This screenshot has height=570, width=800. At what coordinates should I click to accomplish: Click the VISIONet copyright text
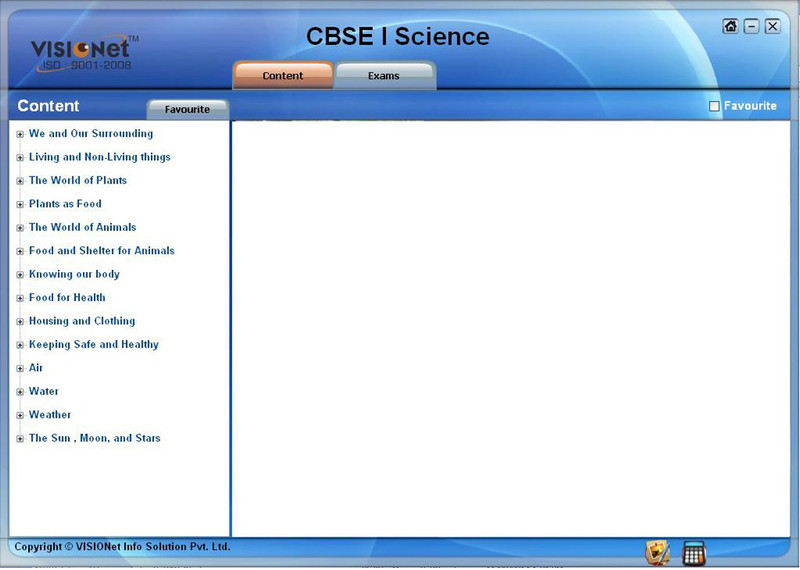point(122,547)
